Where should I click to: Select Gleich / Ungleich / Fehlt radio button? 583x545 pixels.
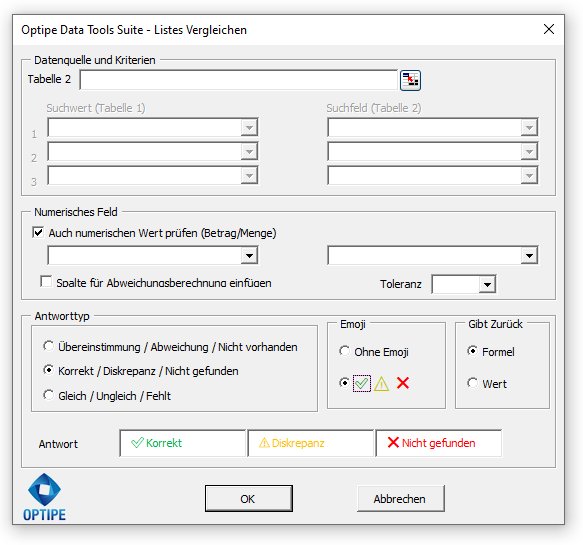[48, 395]
